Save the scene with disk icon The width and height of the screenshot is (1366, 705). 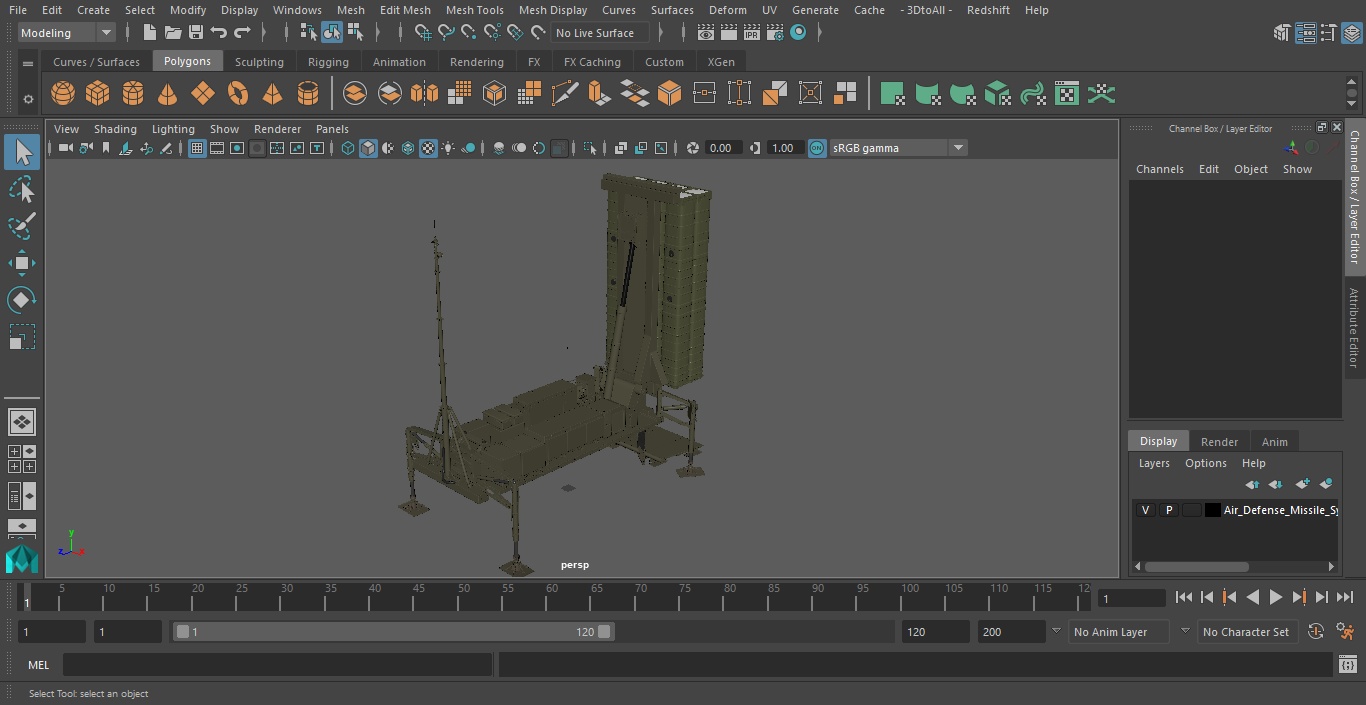click(x=196, y=33)
